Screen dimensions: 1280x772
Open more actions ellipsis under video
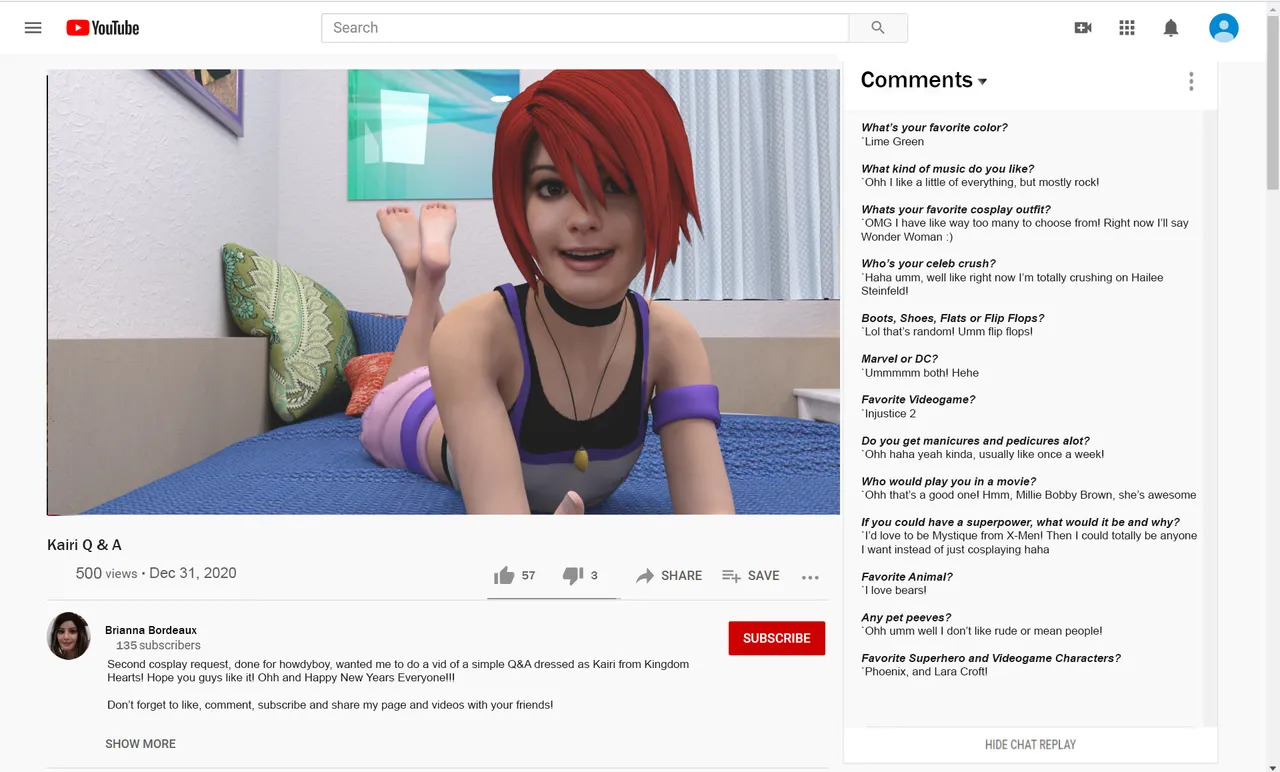pos(810,577)
